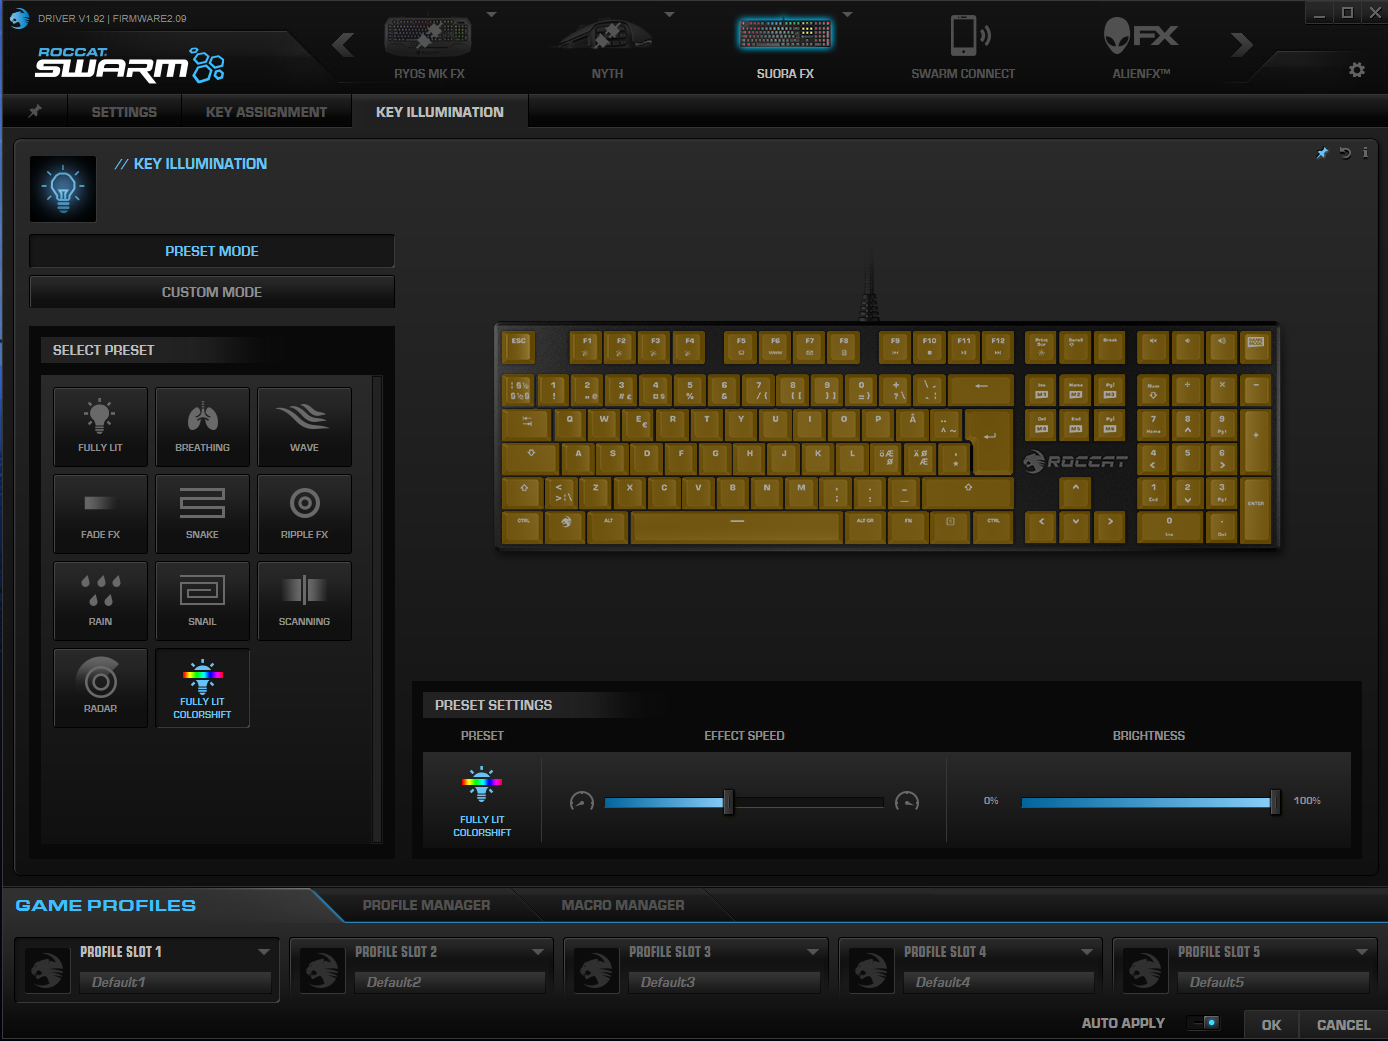Open the Key Illumination tab

pyautogui.click(x=440, y=112)
